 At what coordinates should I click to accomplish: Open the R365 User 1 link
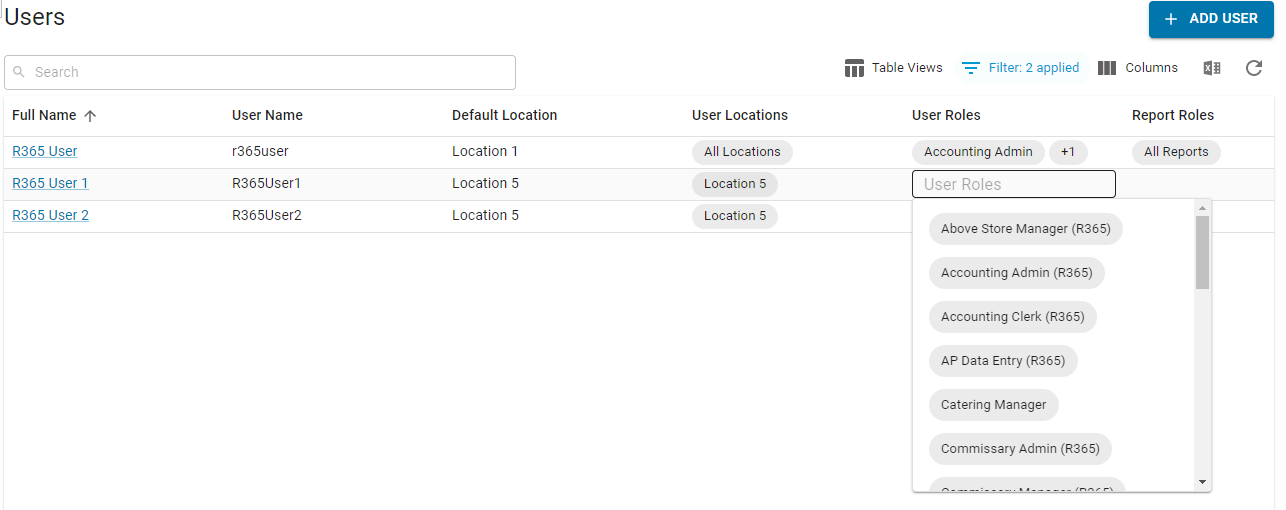[50, 183]
